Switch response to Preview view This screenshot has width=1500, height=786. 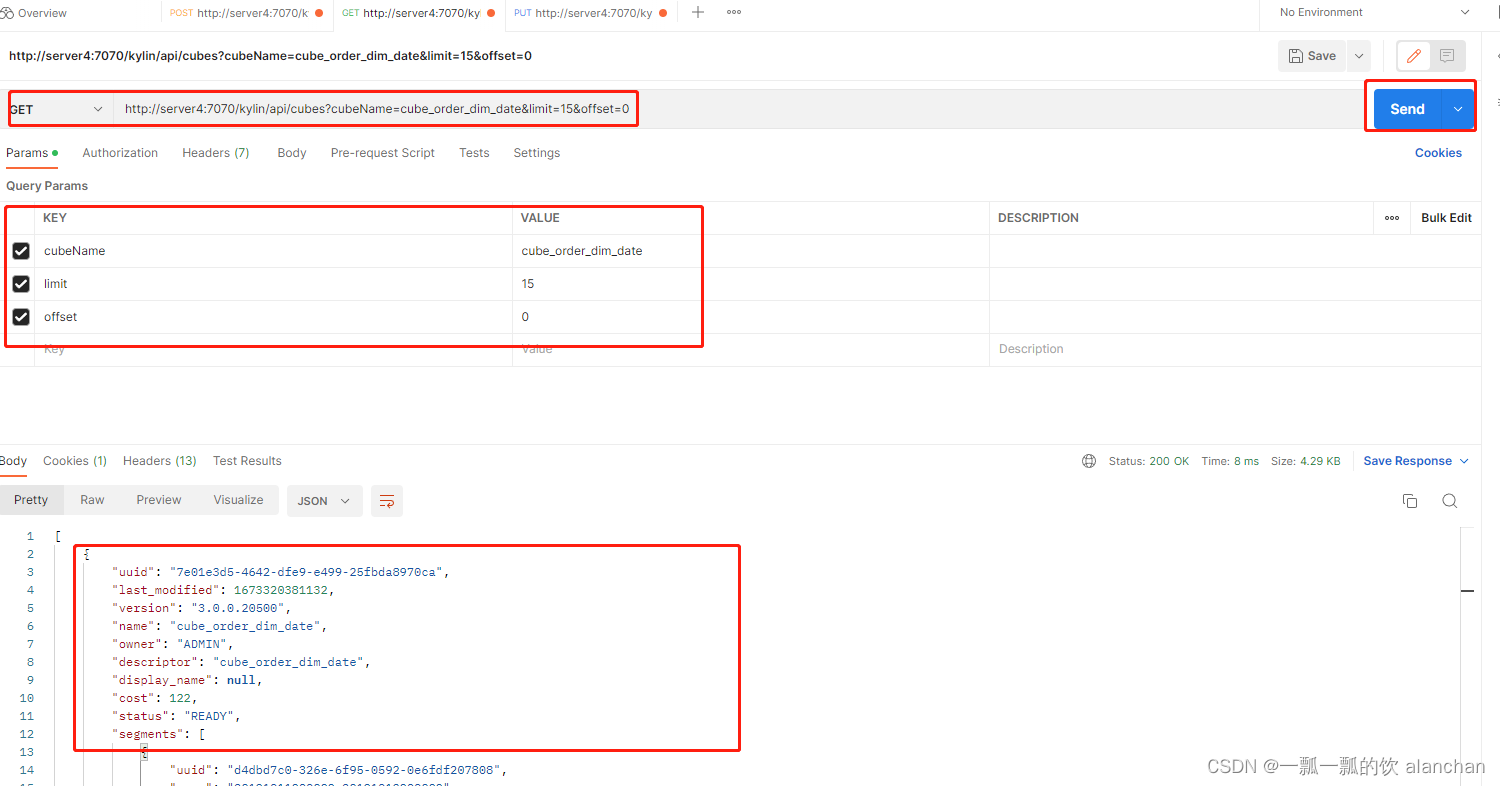(159, 500)
